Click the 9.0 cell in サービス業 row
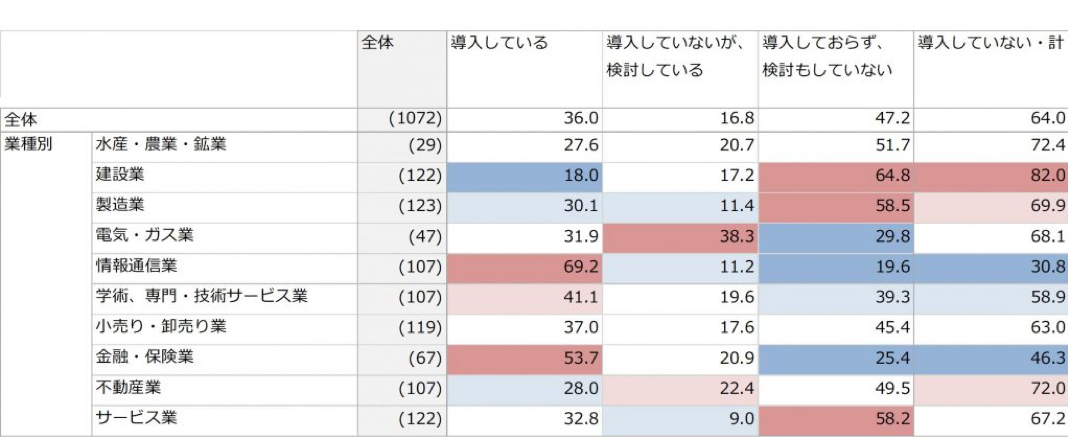Viewport: 1068px width, 437px height. coord(680,419)
